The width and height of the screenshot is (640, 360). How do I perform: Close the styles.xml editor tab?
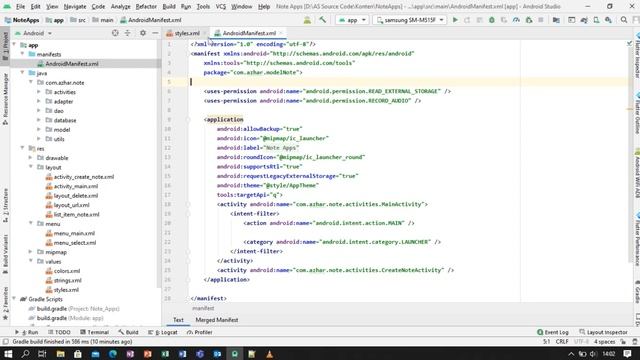pos(204,33)
